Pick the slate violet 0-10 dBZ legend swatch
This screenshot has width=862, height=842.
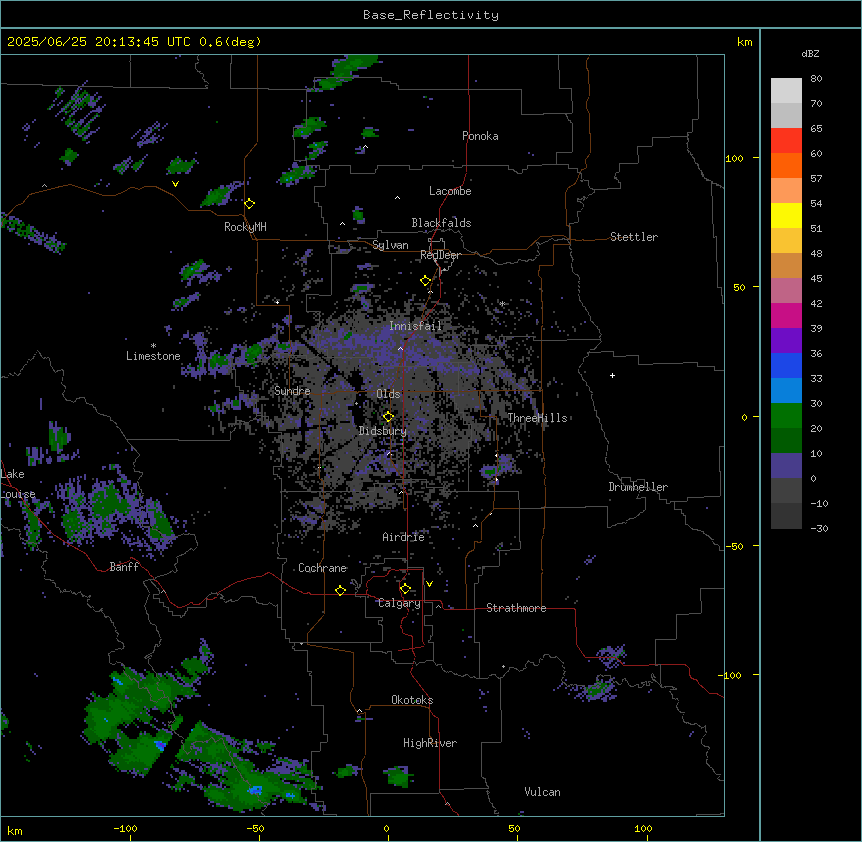click(786, 466)
